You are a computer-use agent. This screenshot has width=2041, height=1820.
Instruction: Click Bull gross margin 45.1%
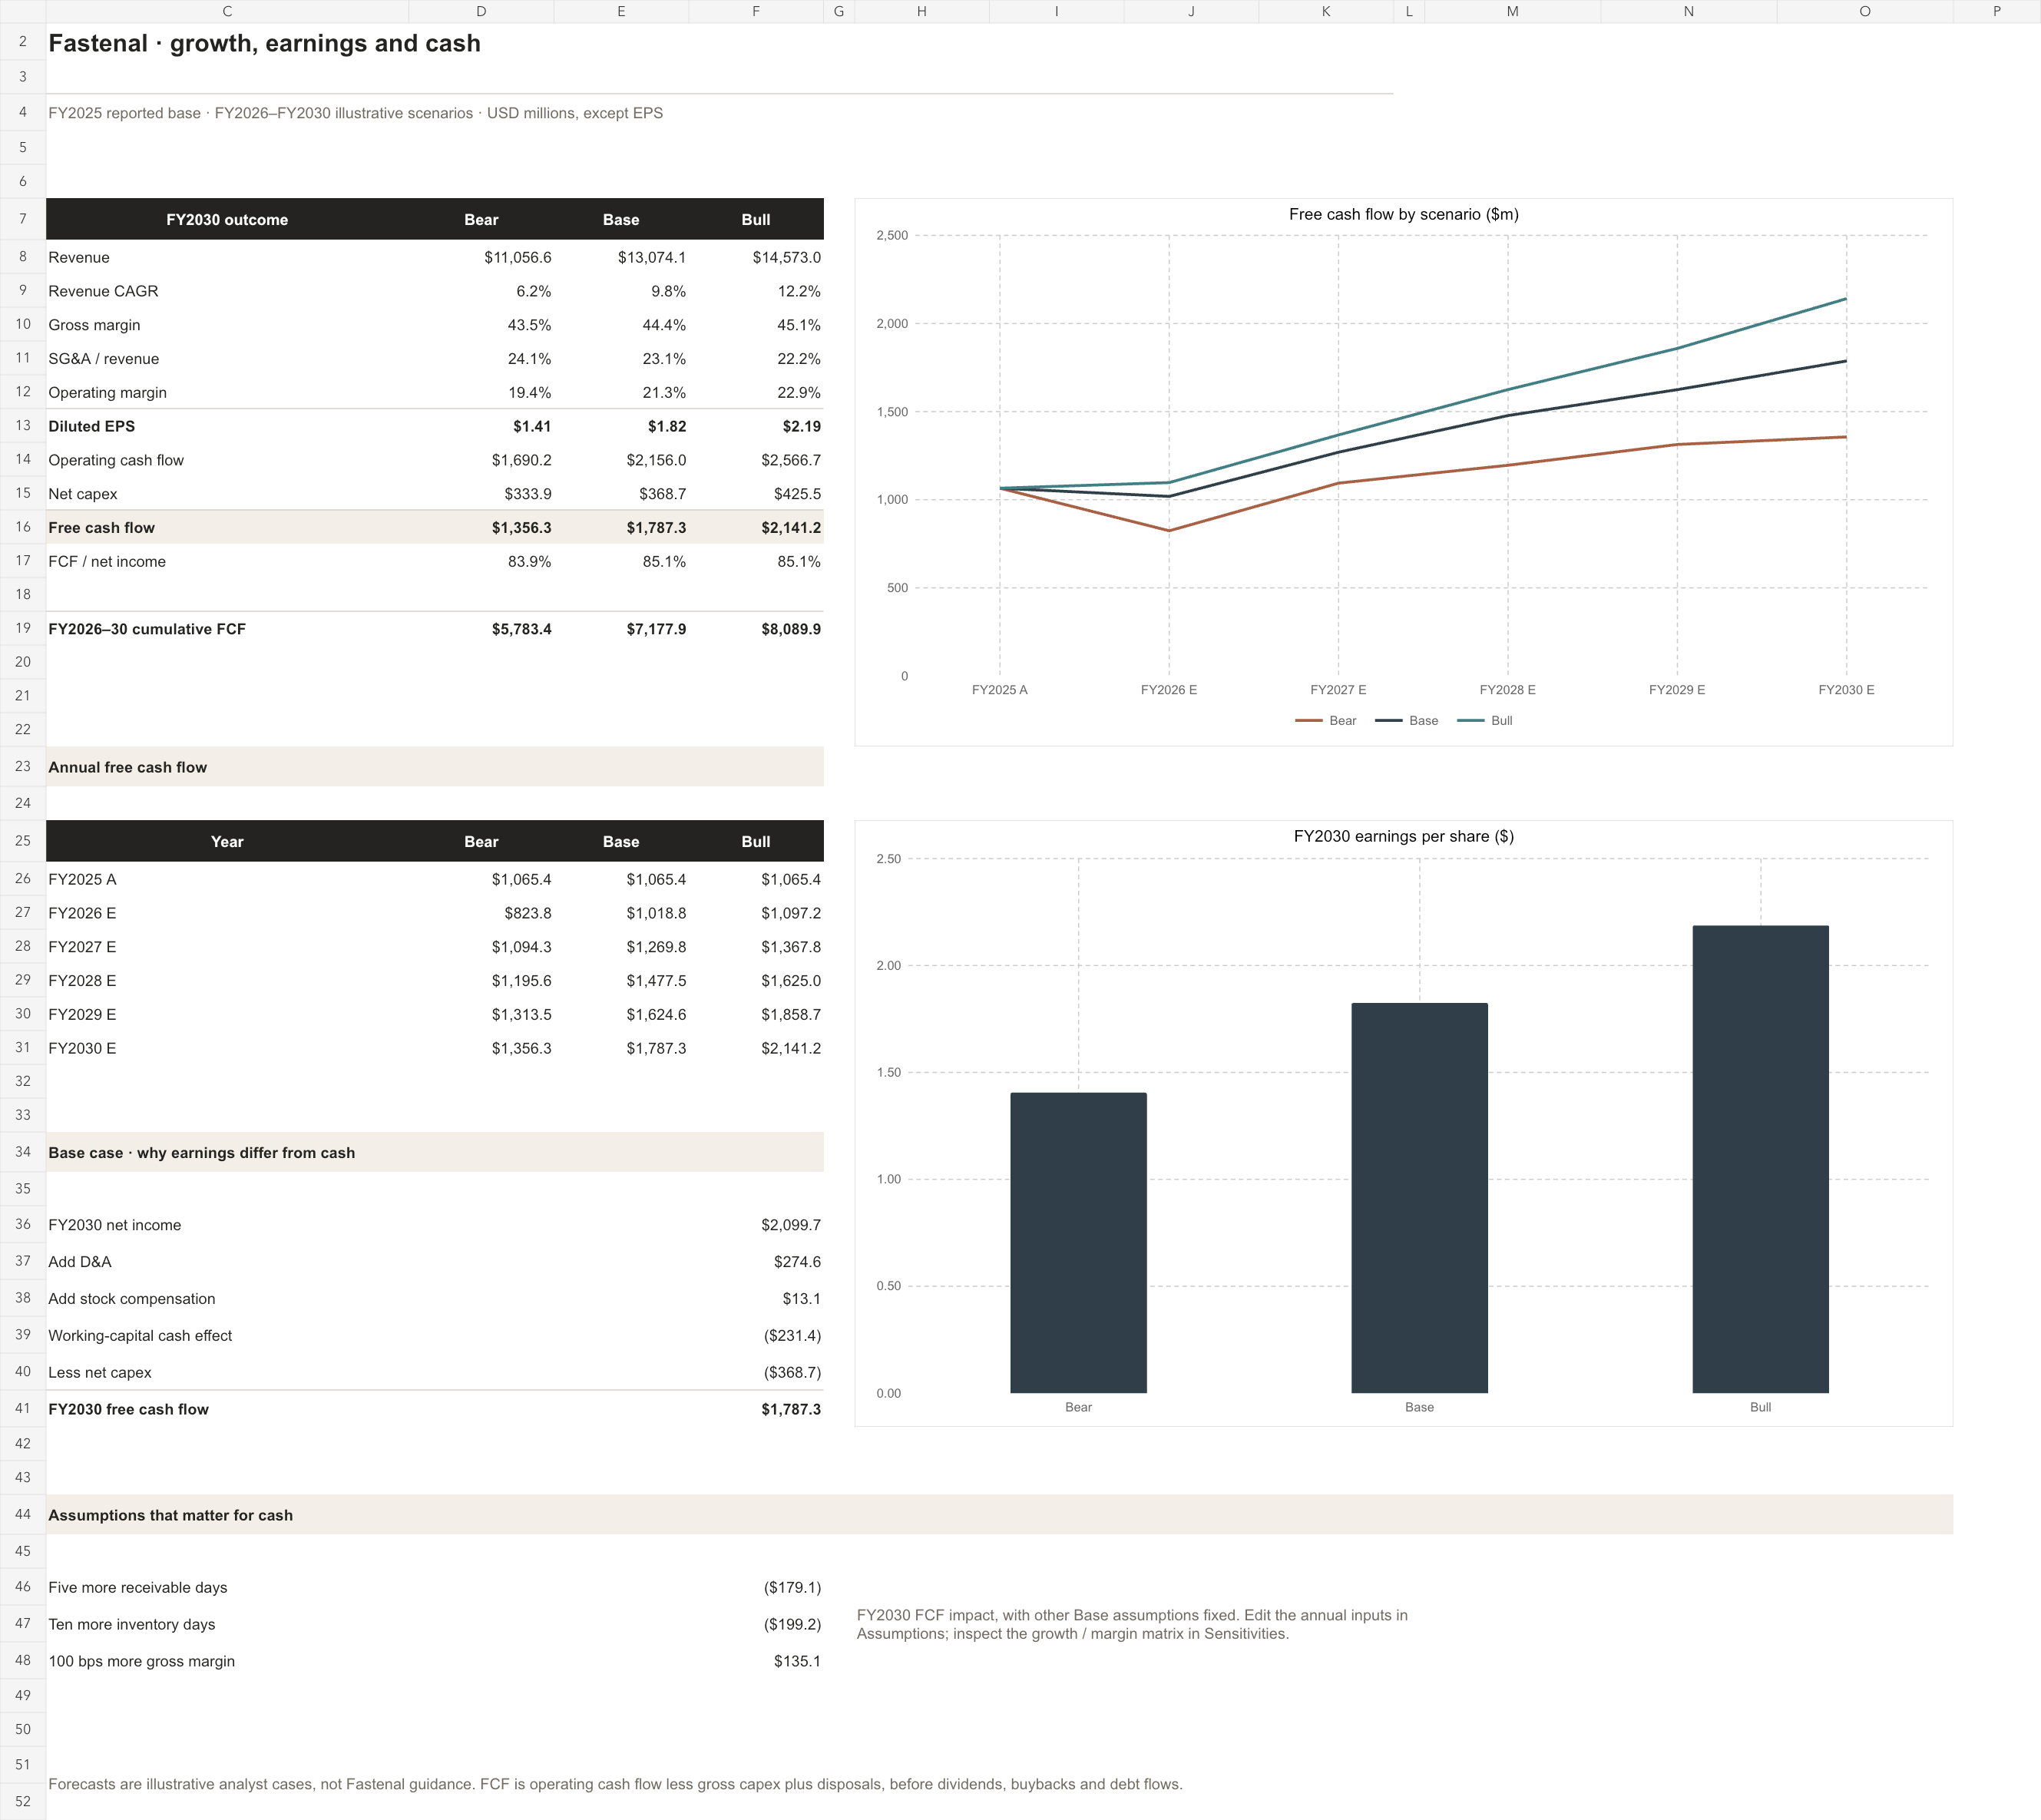click(x=798, y=325)
